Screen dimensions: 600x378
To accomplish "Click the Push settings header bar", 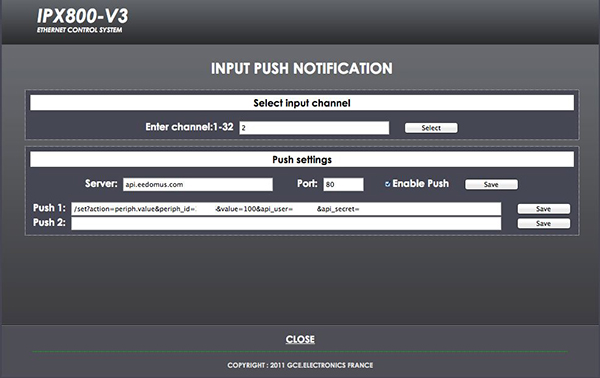I will [x=302, y=160].
